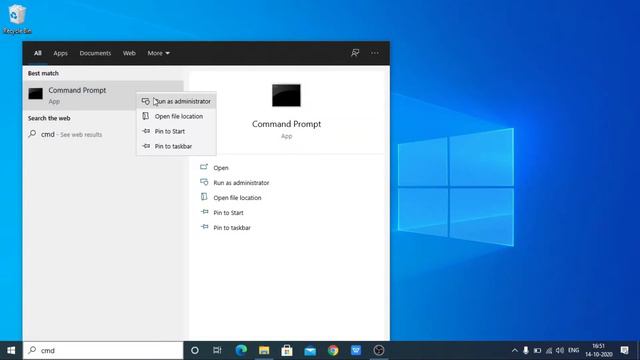This screenshot has width=640, height=360.
Task: Open OBS Studio from taskbar
Action: click(379, 350)
